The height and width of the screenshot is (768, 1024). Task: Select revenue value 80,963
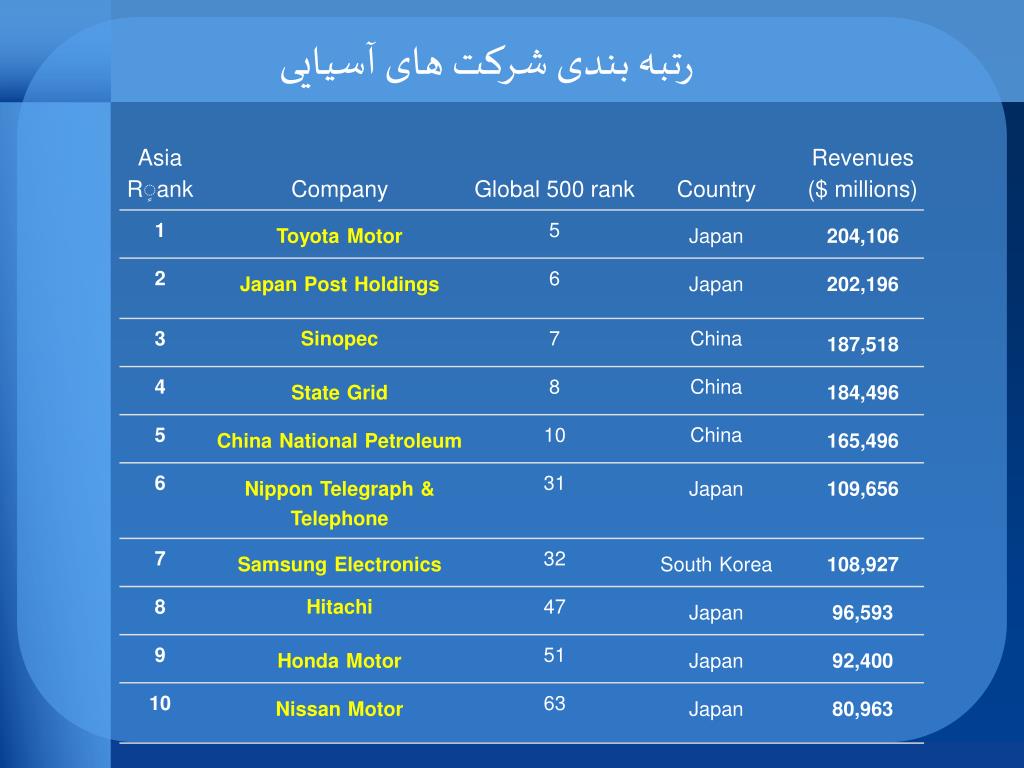tap(862, 709)
